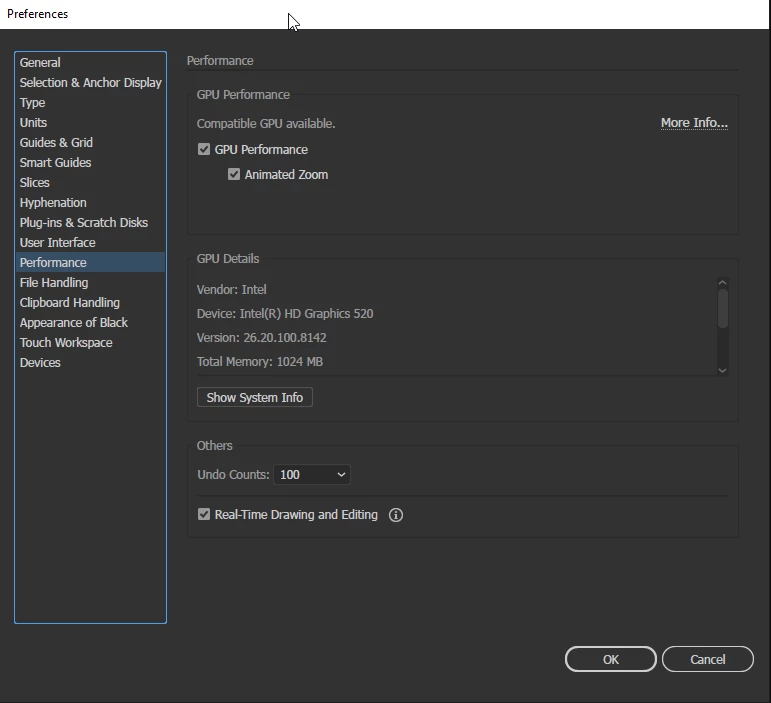The height and width of the screenshot is (703, 771).
Task: Click the Undo Counts label
Action: [233, 474]
